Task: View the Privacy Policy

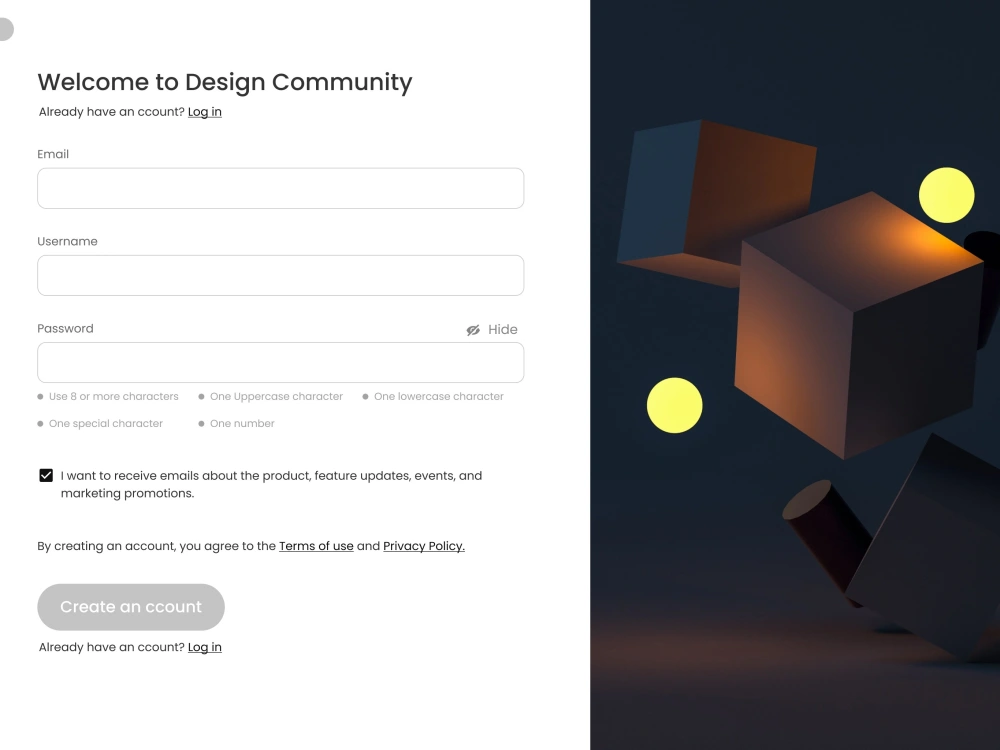Action: [x=423, y=546]
